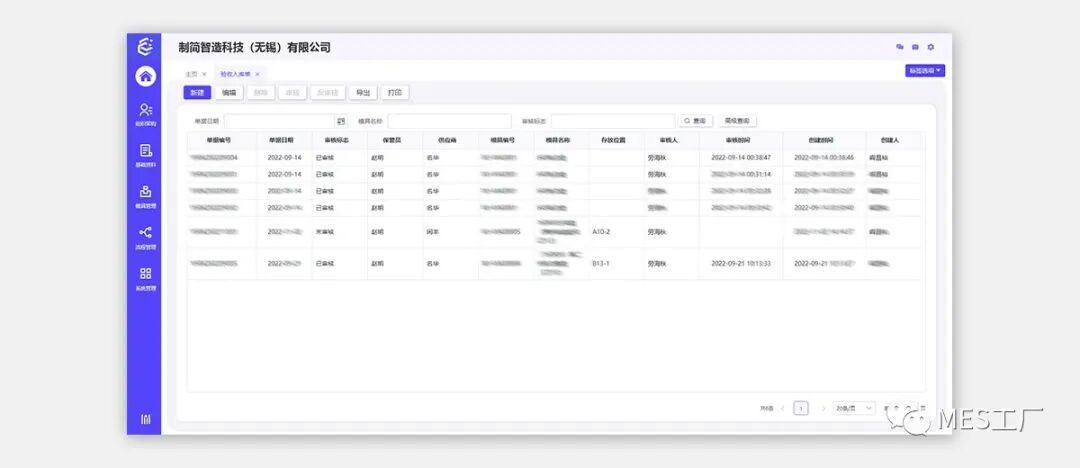The height and width of the screenshot is (468, 1080).
Task: Click the 删除 button in the toolbar
Action: (260, 92)
